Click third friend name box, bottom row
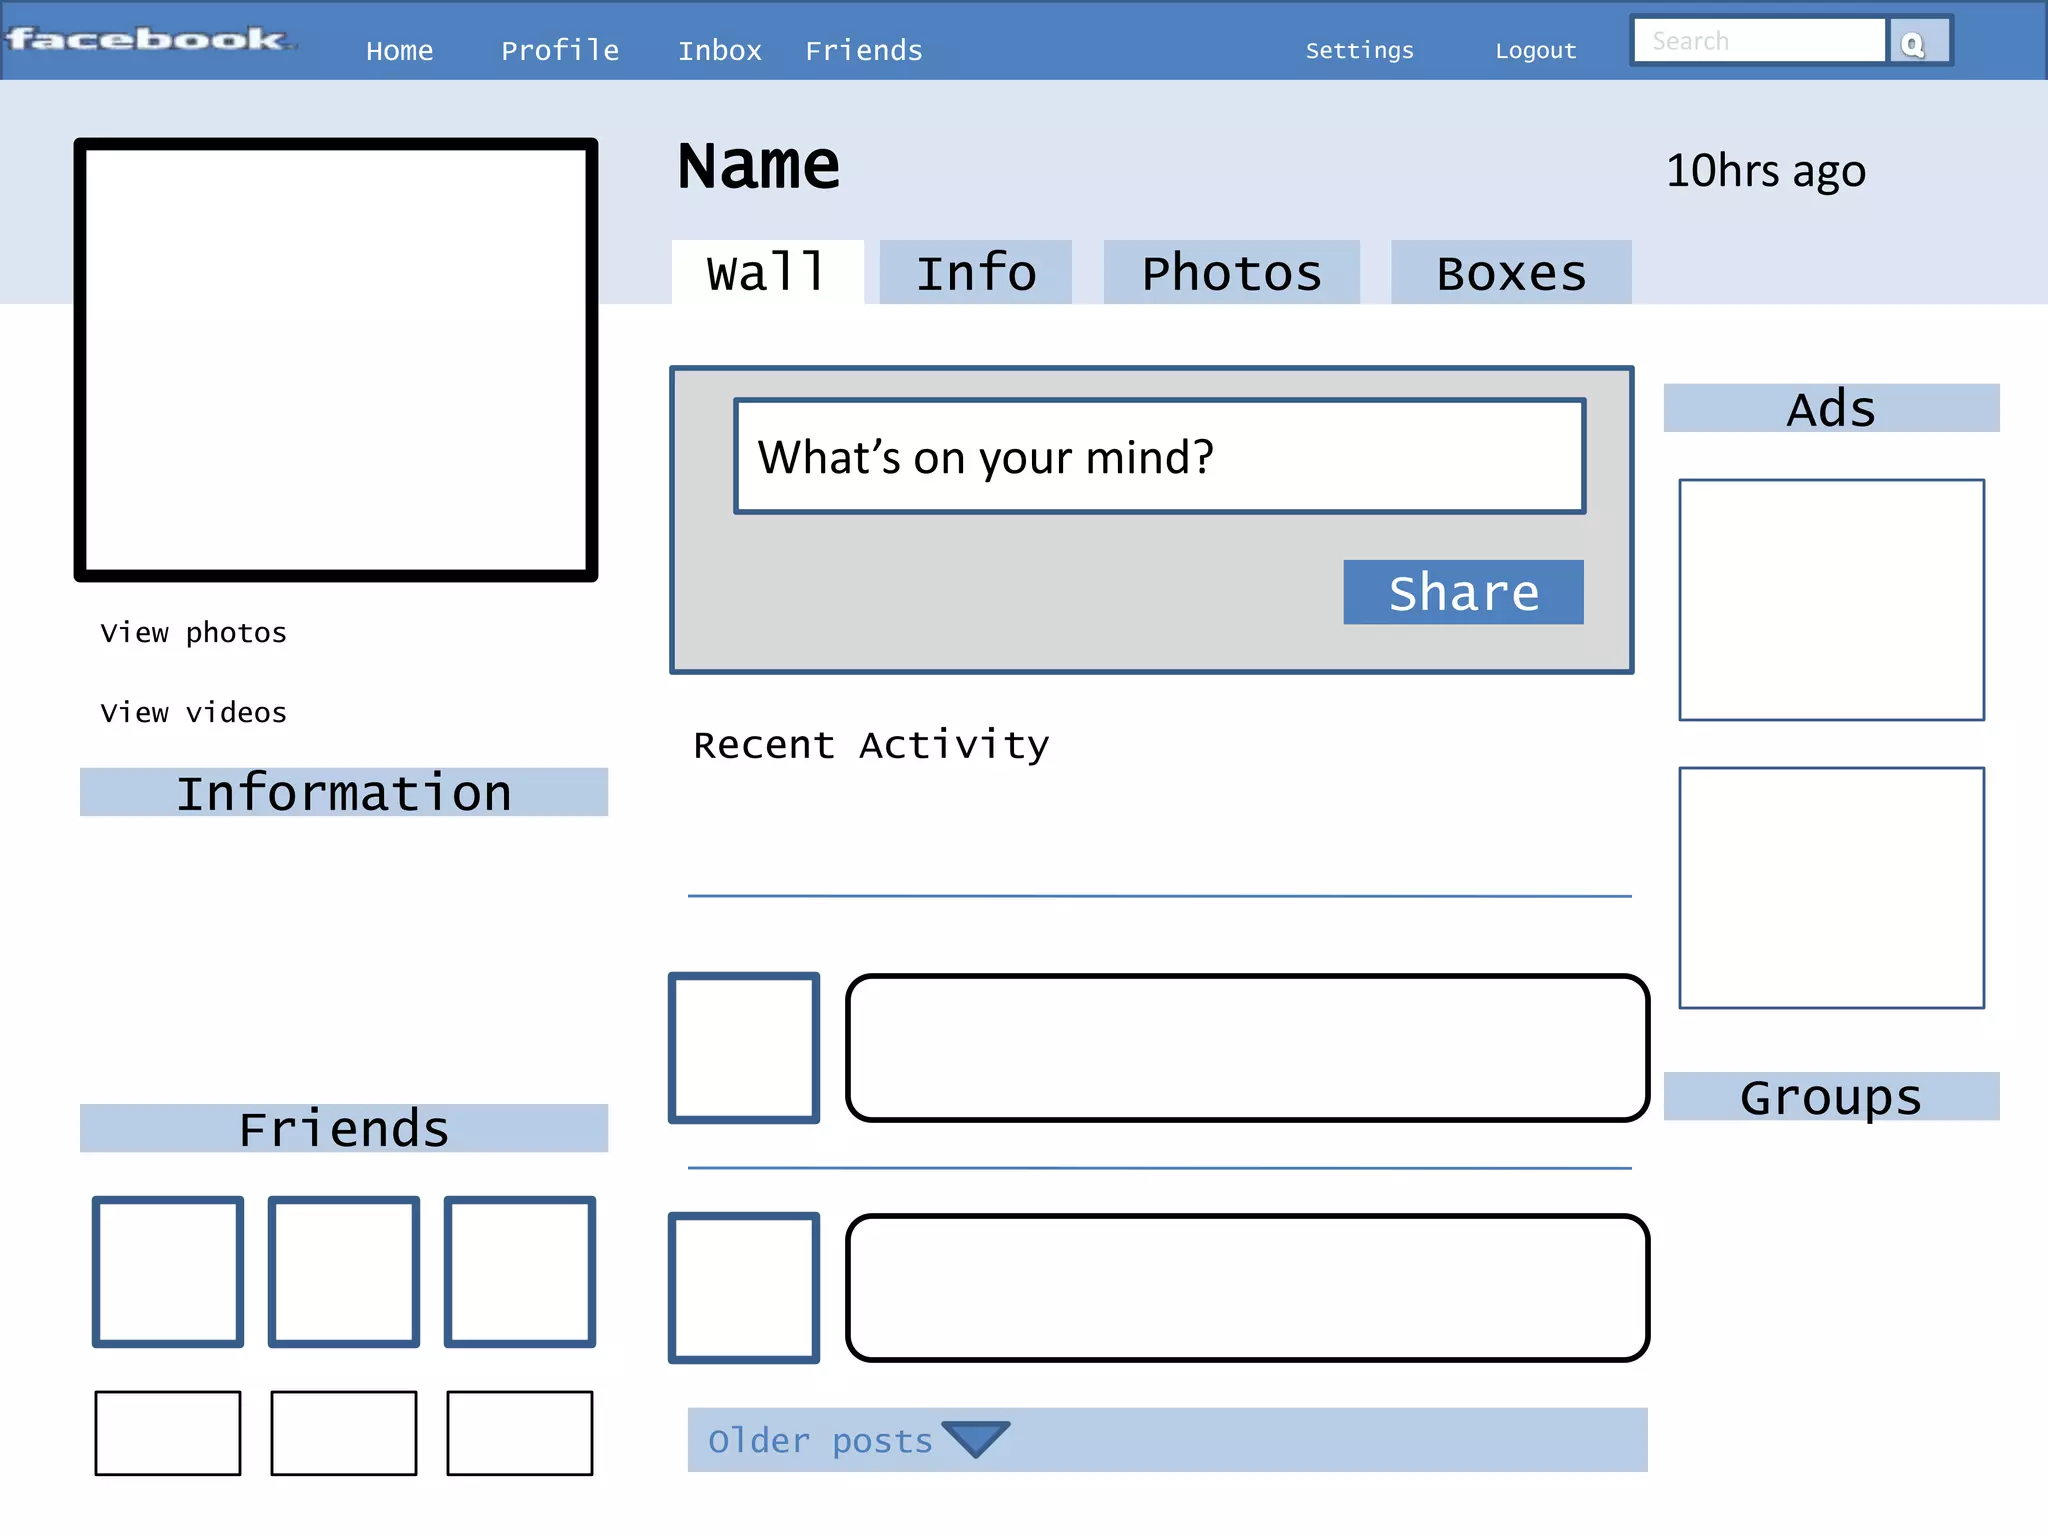 tap(520, 1433)
